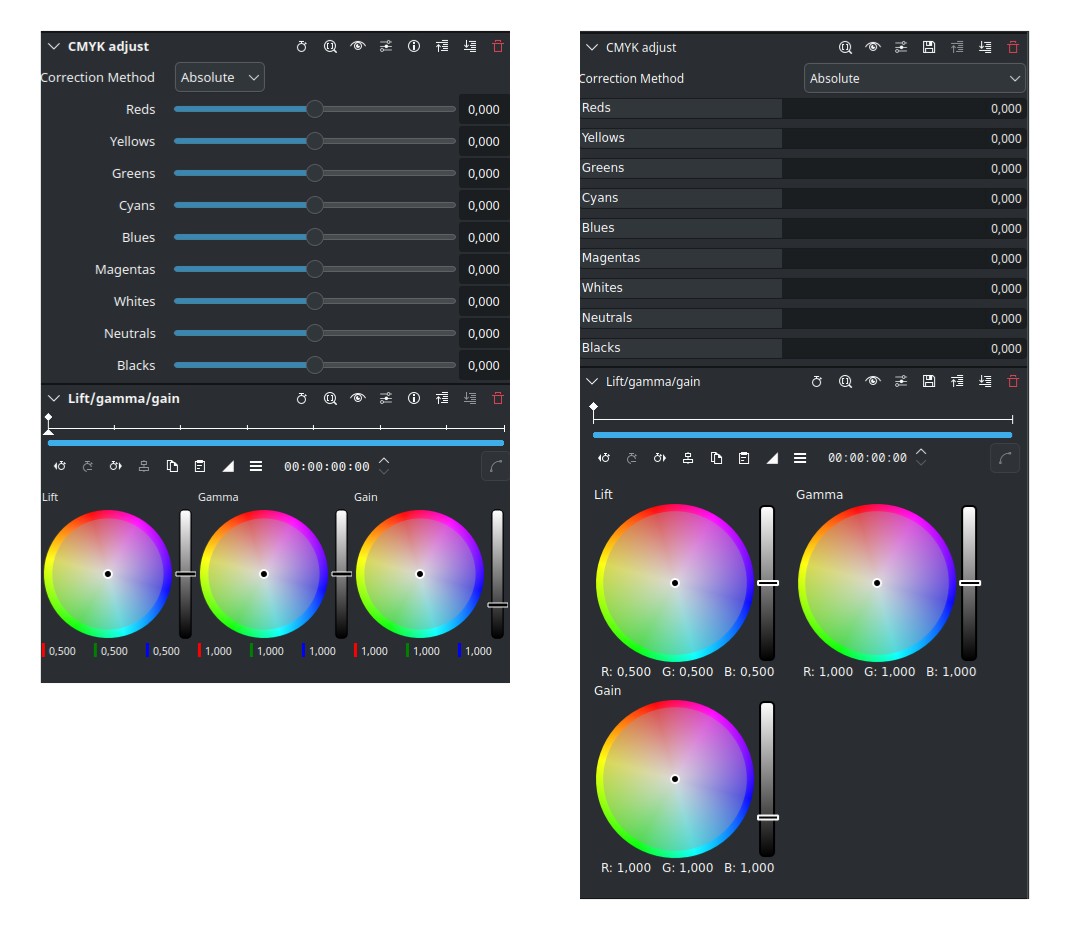The image size is (1070, 930).
Task: Click copy keyframe icon in right keyframe toolbar
Action: 716,458
